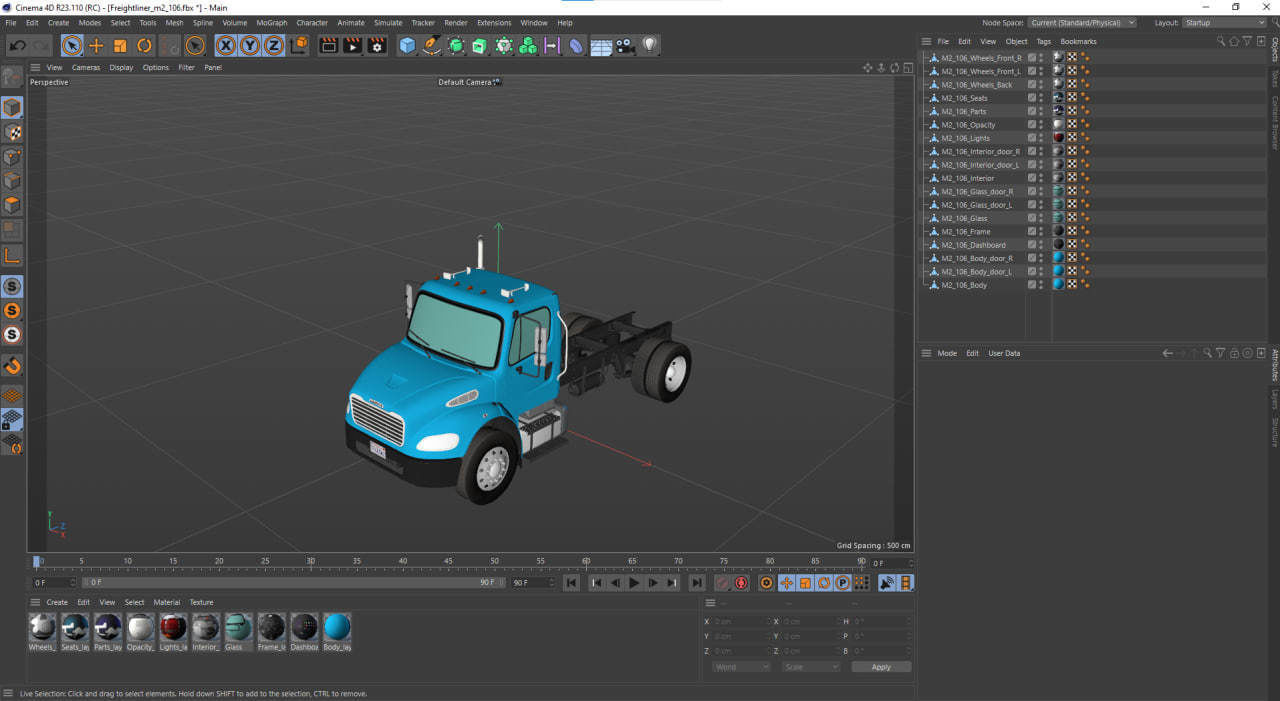
Task: Add a Light object from toolbar
Action: pyautogui.click(x=650, y=45)
